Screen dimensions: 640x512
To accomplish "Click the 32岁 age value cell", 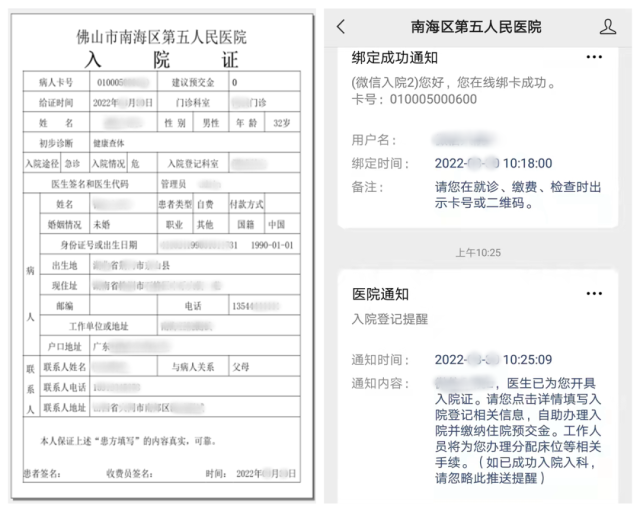I will (282, 123).
